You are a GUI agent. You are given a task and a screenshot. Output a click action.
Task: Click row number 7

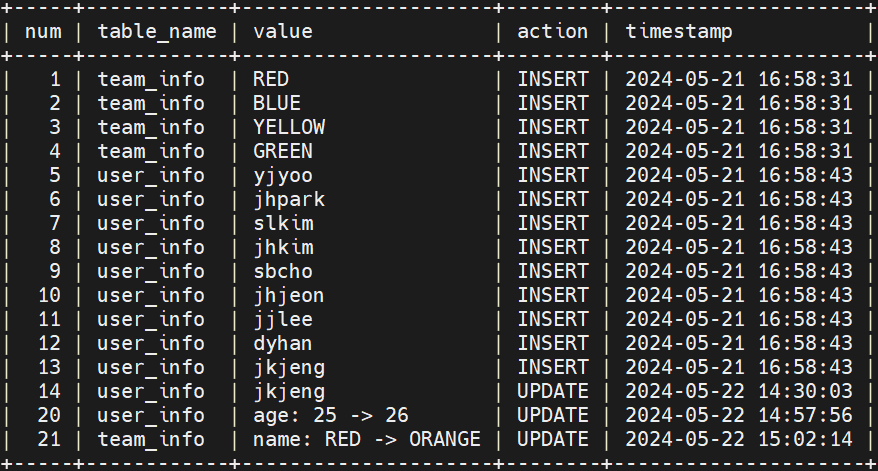(55, 223)
